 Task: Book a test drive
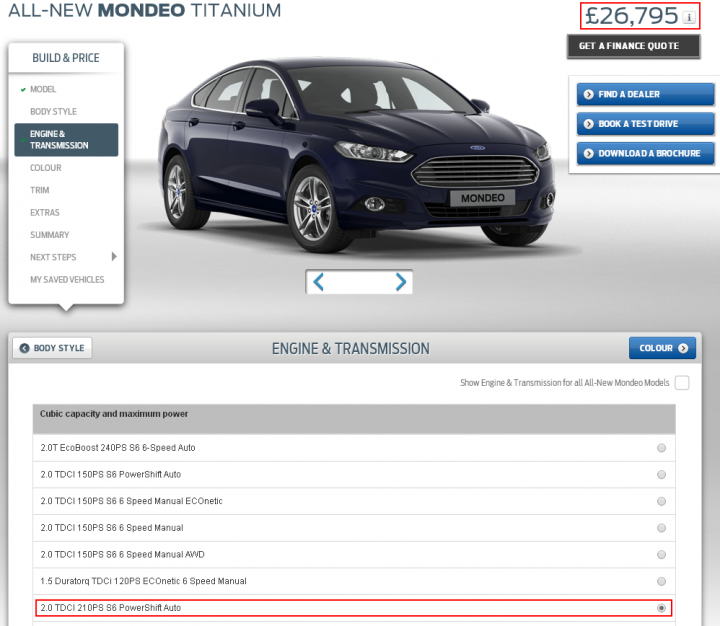(x=645, y=124)
